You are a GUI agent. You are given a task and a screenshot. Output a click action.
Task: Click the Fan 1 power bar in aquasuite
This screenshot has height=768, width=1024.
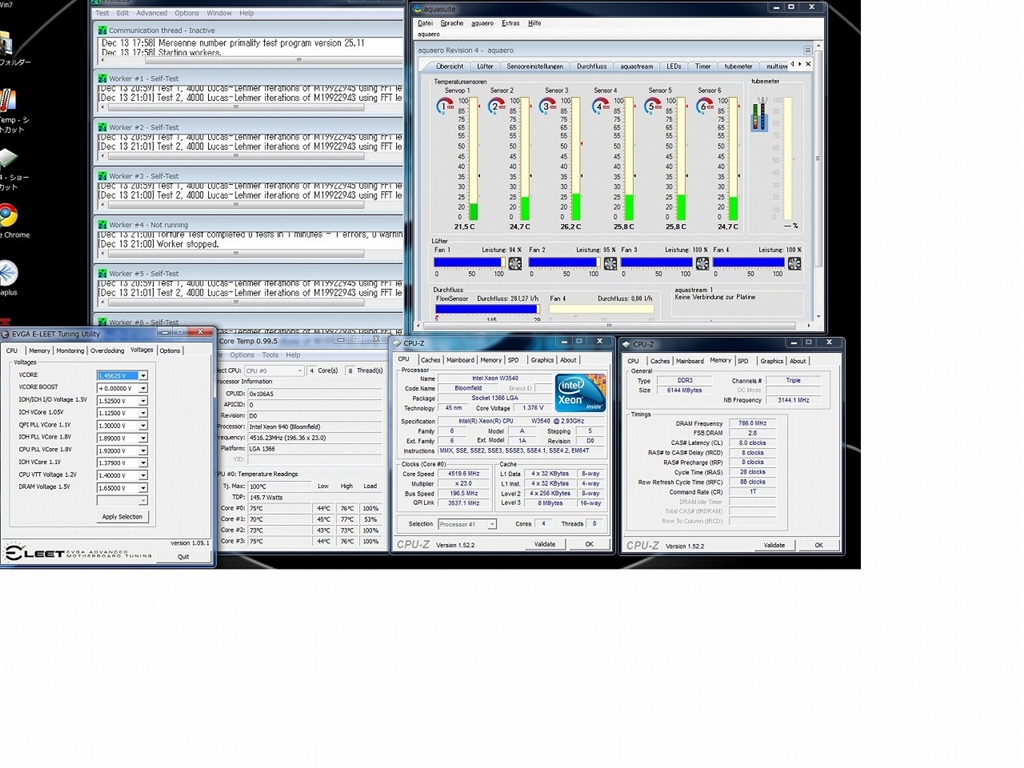469,263
